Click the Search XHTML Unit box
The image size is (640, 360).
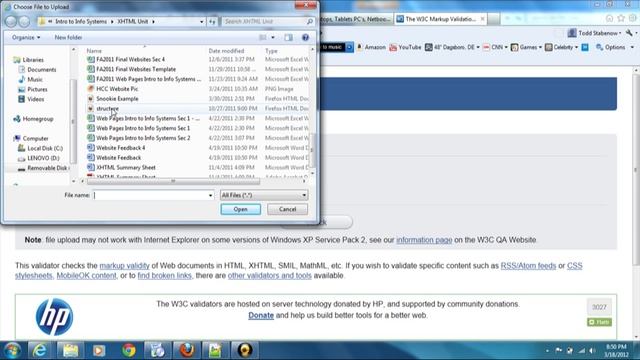pos(268,22)
